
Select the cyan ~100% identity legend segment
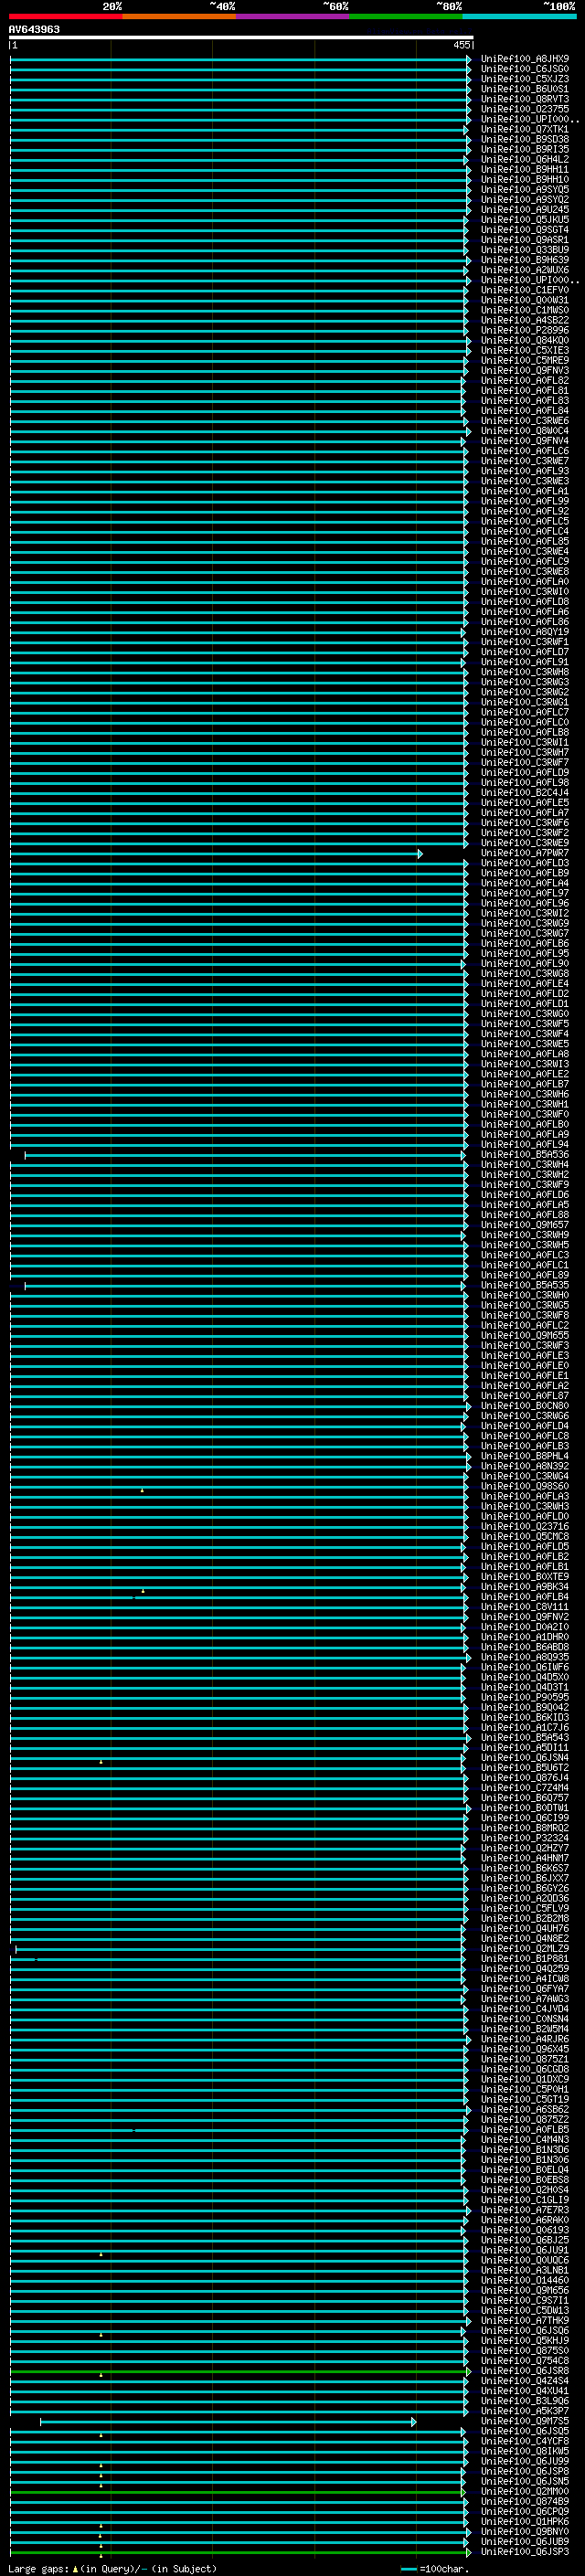pyautogui.click(x=519, y=16)
